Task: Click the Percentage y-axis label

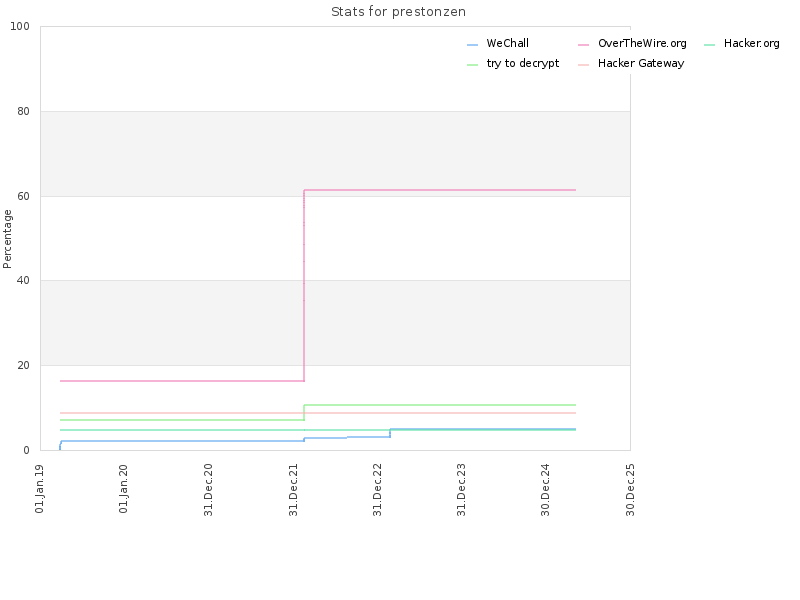Action: (7, 239)
